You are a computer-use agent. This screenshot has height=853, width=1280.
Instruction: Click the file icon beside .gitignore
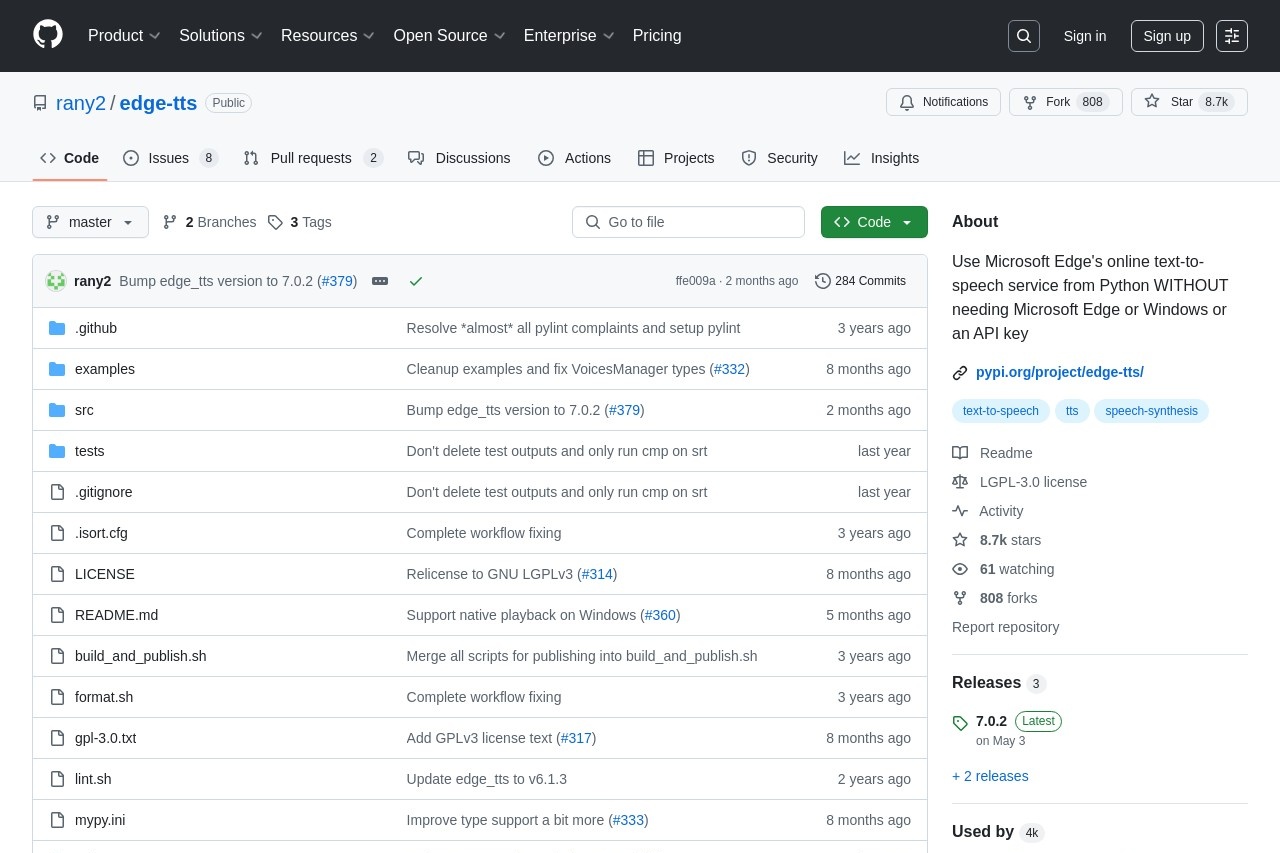[x=57, y=492]
